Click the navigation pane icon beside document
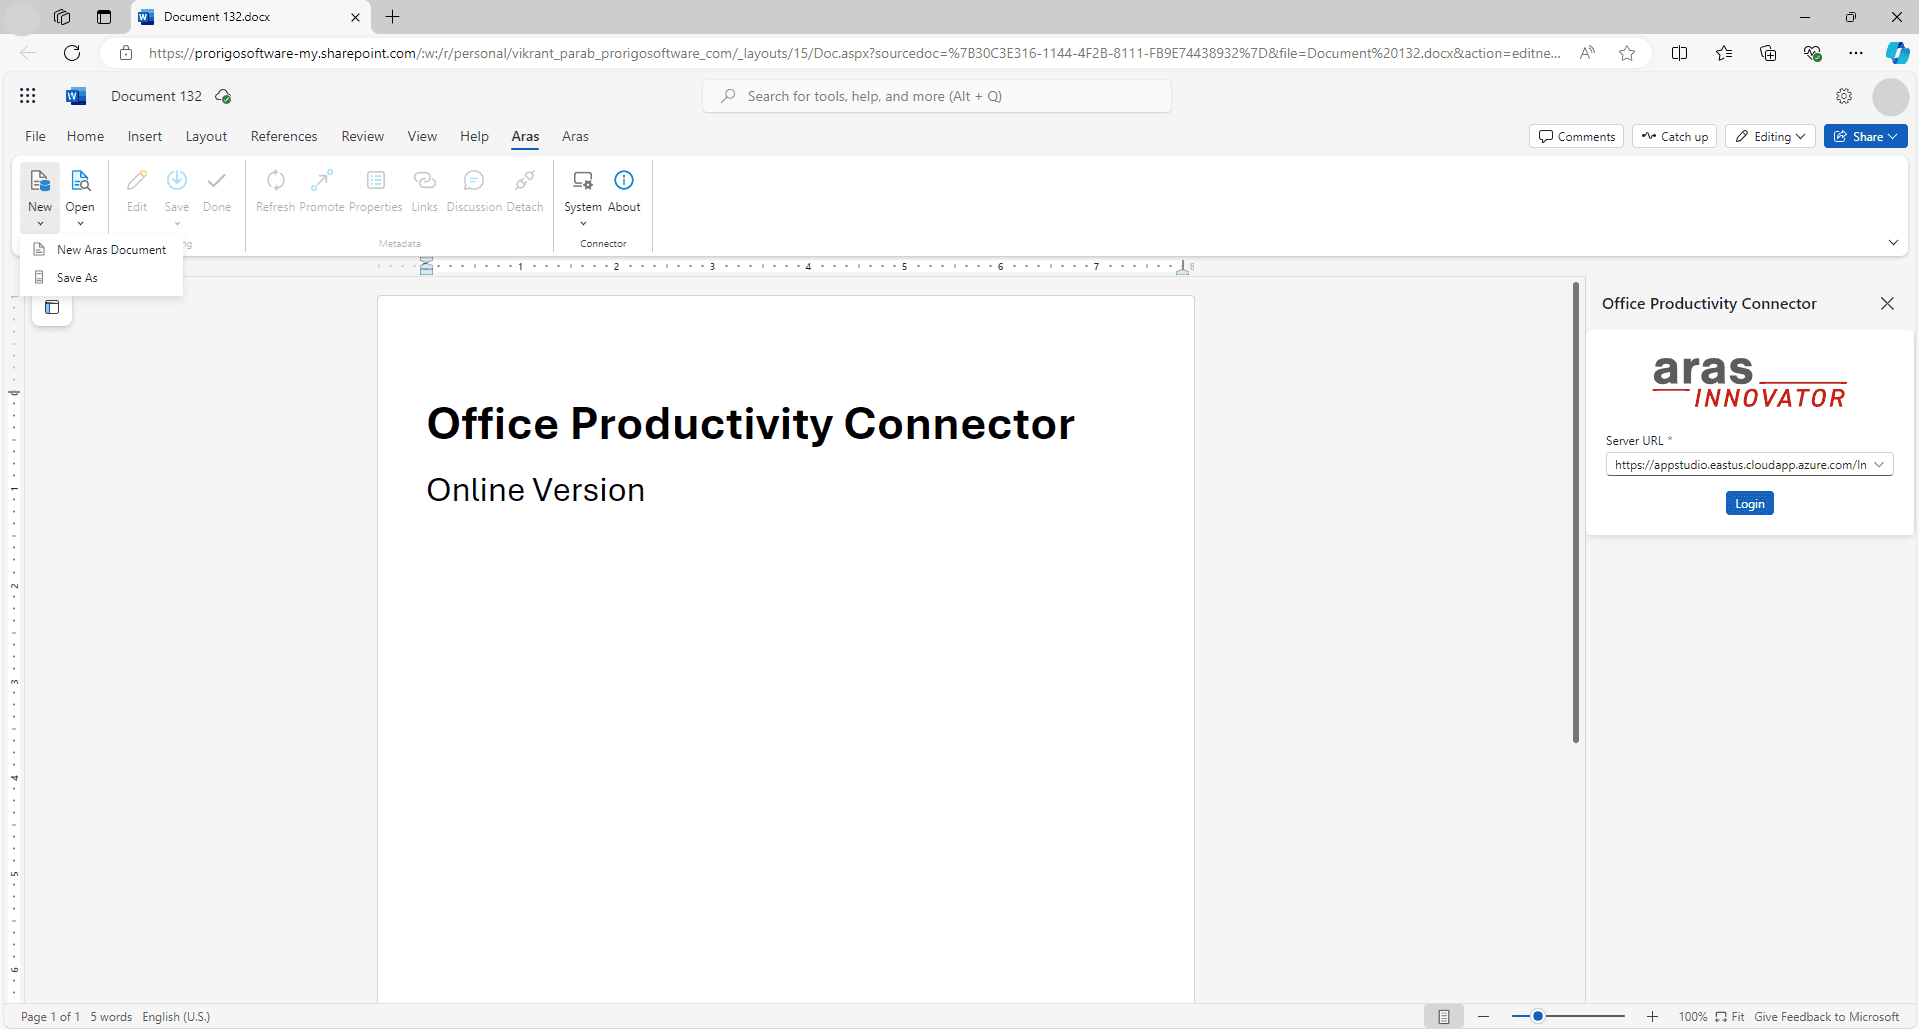This screenshot has width=1919, height=1029. click(52, 307)
